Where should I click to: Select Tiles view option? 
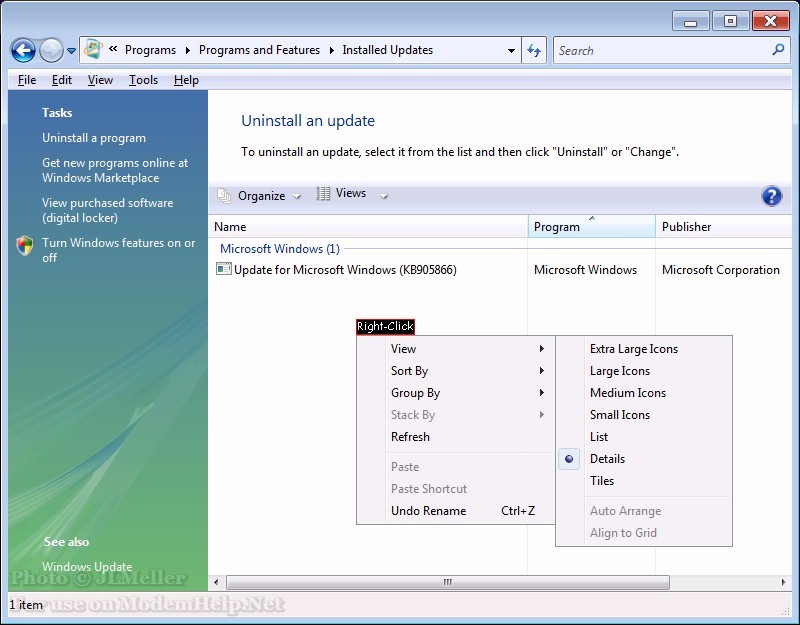point(644,481)
